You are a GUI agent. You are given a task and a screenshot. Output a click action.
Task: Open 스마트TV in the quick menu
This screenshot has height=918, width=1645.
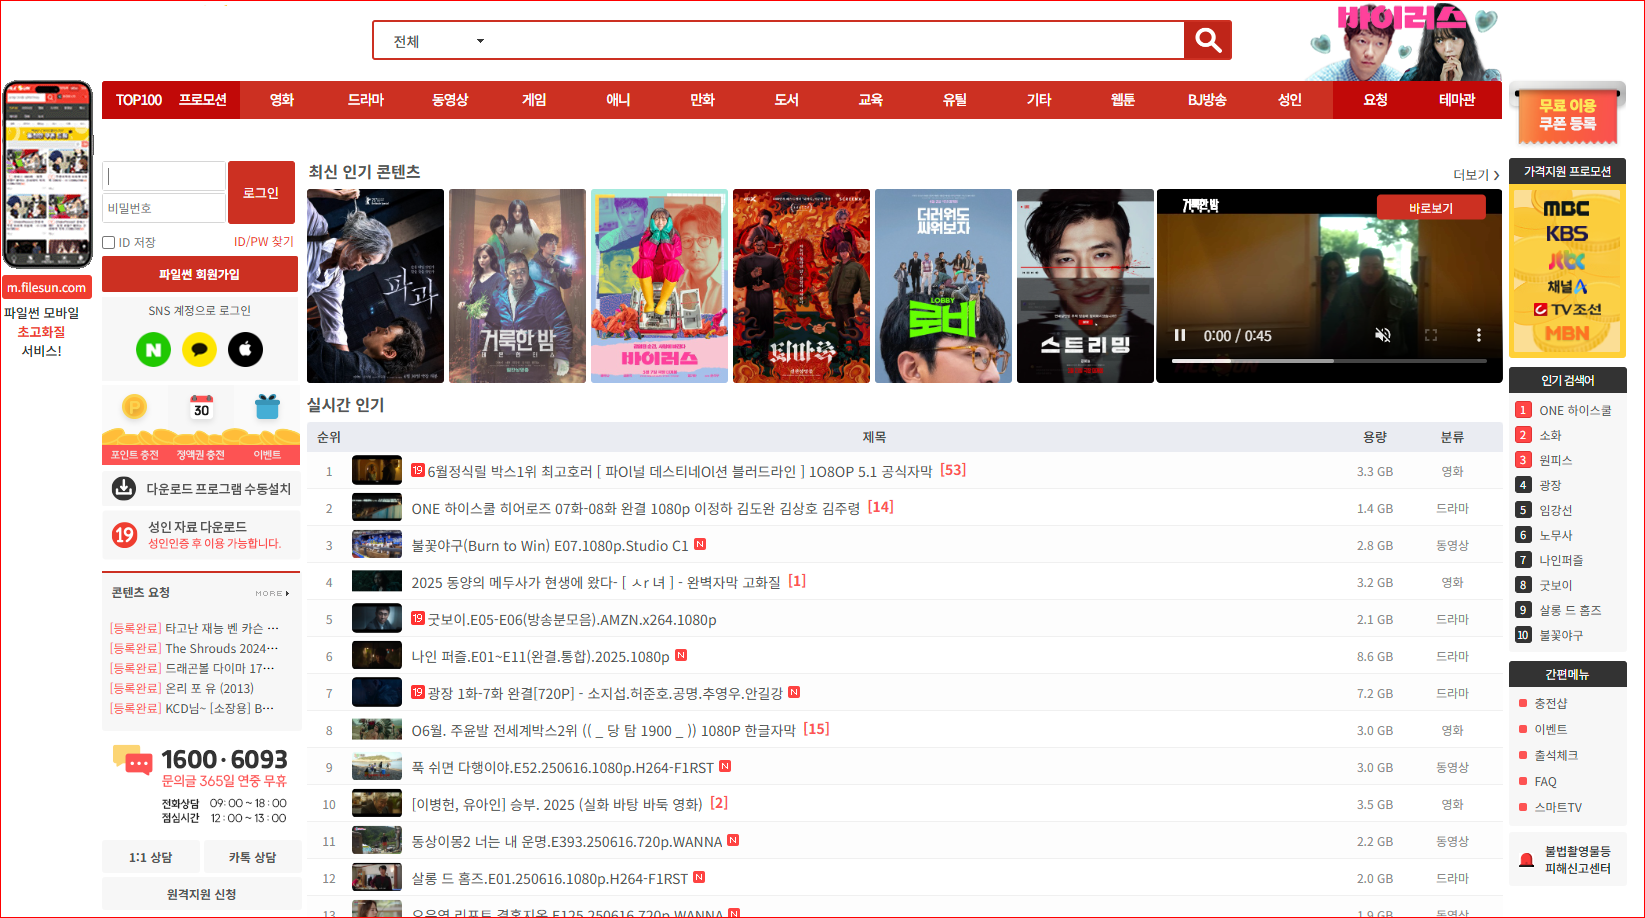tap(1558, 807)
